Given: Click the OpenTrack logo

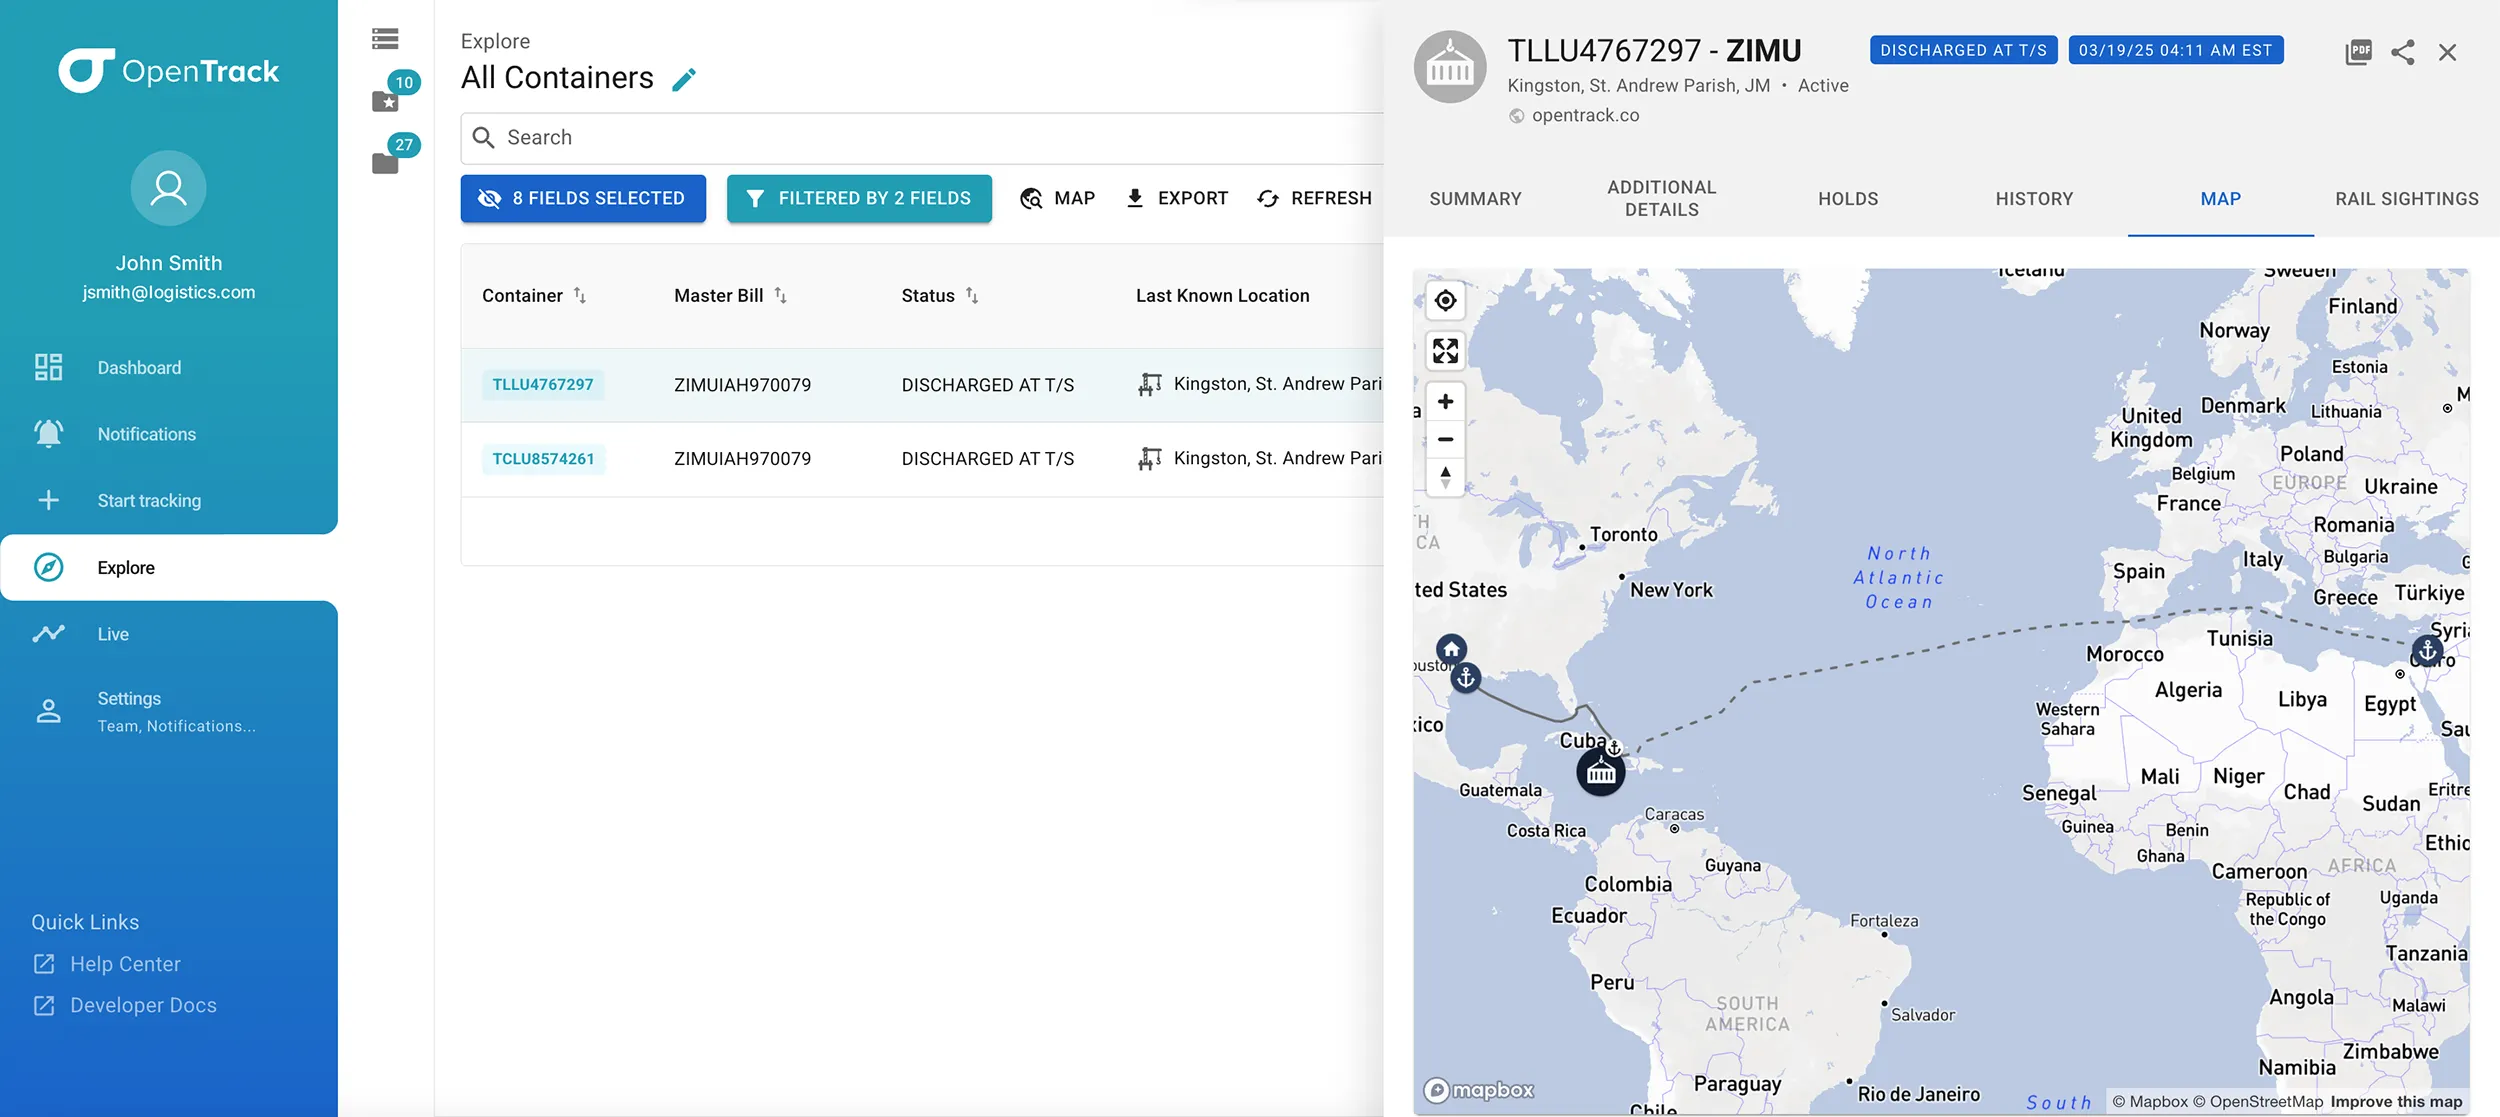Looking at the screenshot, I should 169,71.
